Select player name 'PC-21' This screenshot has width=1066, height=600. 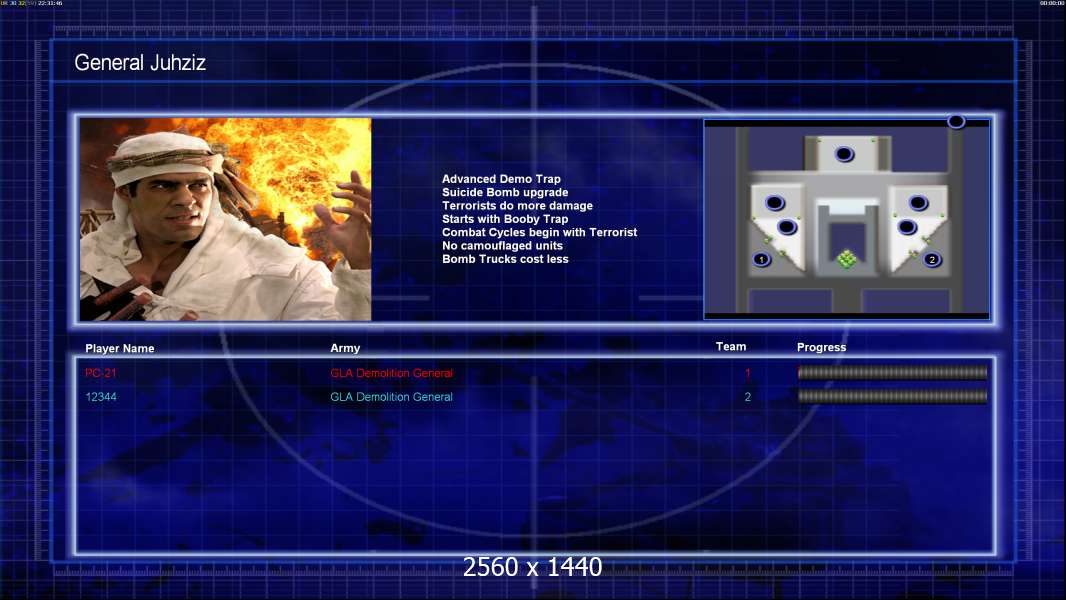coord(101,373)
